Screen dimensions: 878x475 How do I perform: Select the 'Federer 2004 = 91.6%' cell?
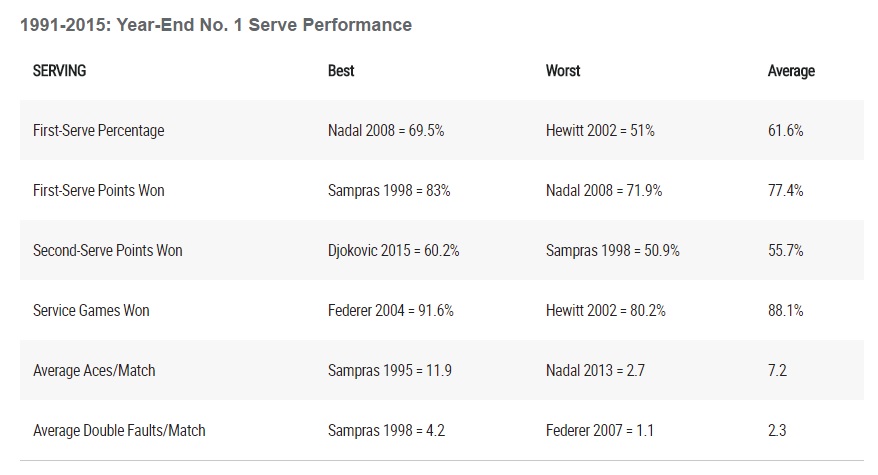tap(391, 311)
